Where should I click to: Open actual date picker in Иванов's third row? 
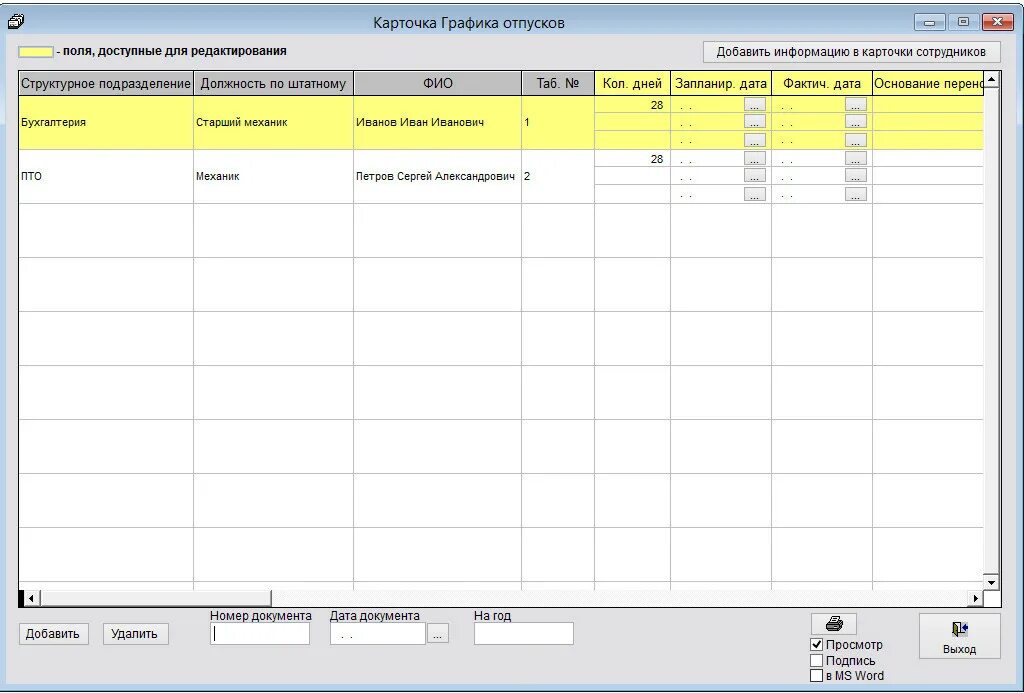pyautogui.click(x=856, y=140)
